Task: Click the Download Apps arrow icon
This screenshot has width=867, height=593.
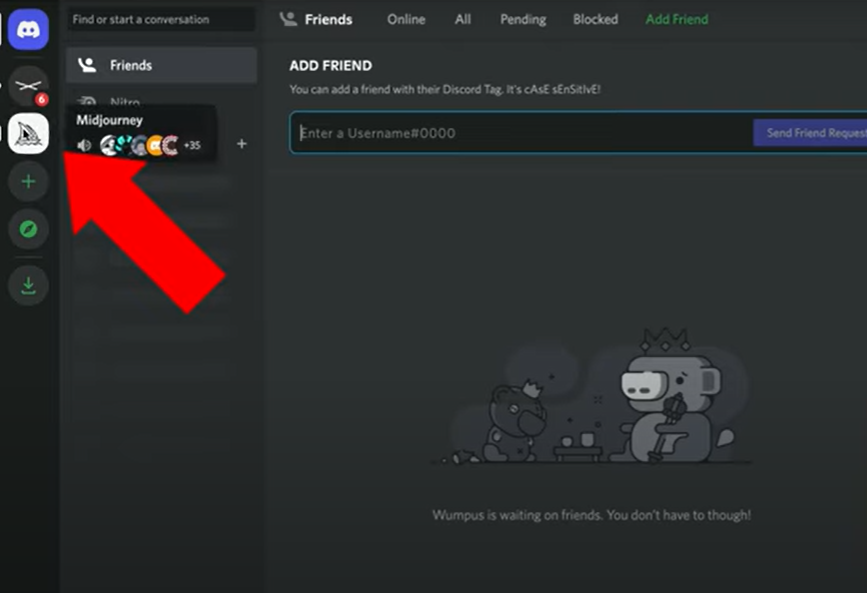Action: 28,286
